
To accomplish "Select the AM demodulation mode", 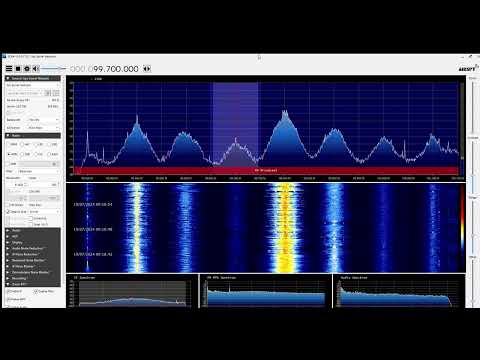I will [25, 144].
